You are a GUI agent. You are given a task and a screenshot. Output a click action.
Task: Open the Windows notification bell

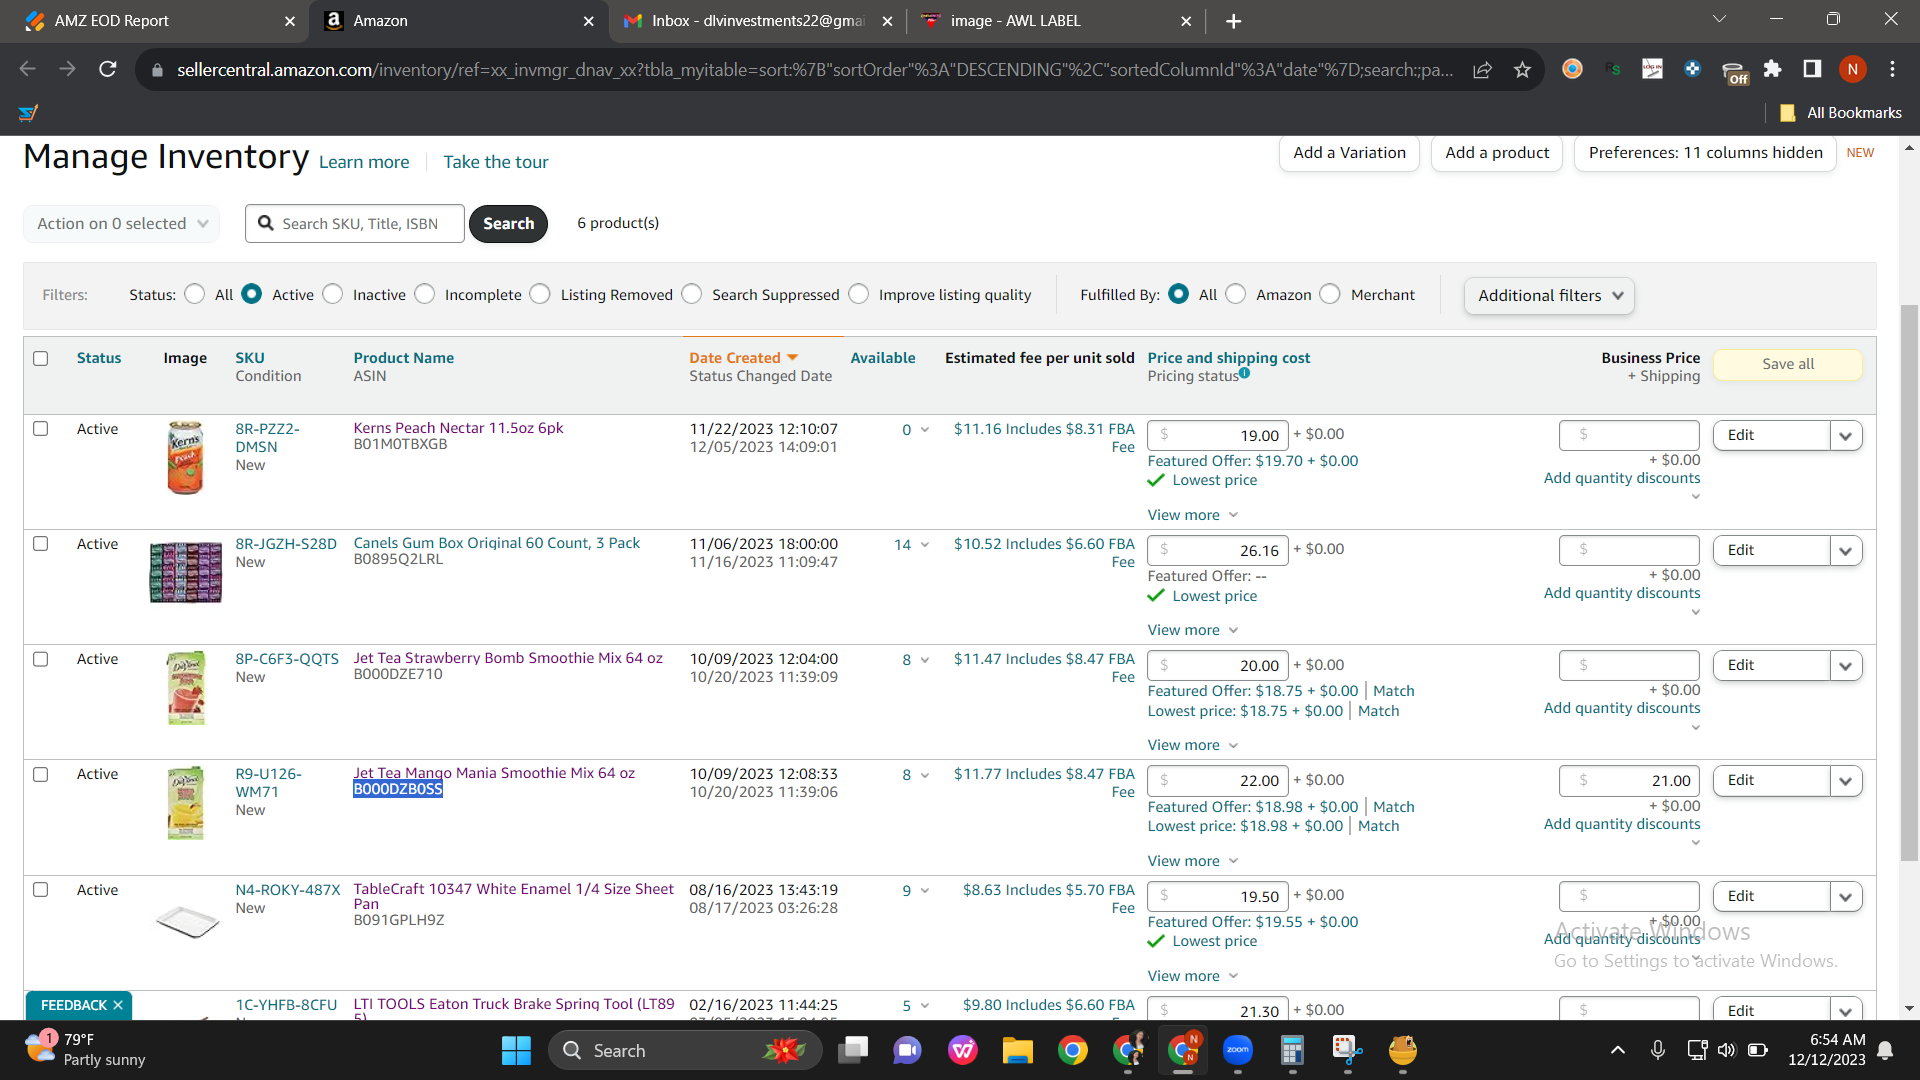[x=1885, y=1050]
